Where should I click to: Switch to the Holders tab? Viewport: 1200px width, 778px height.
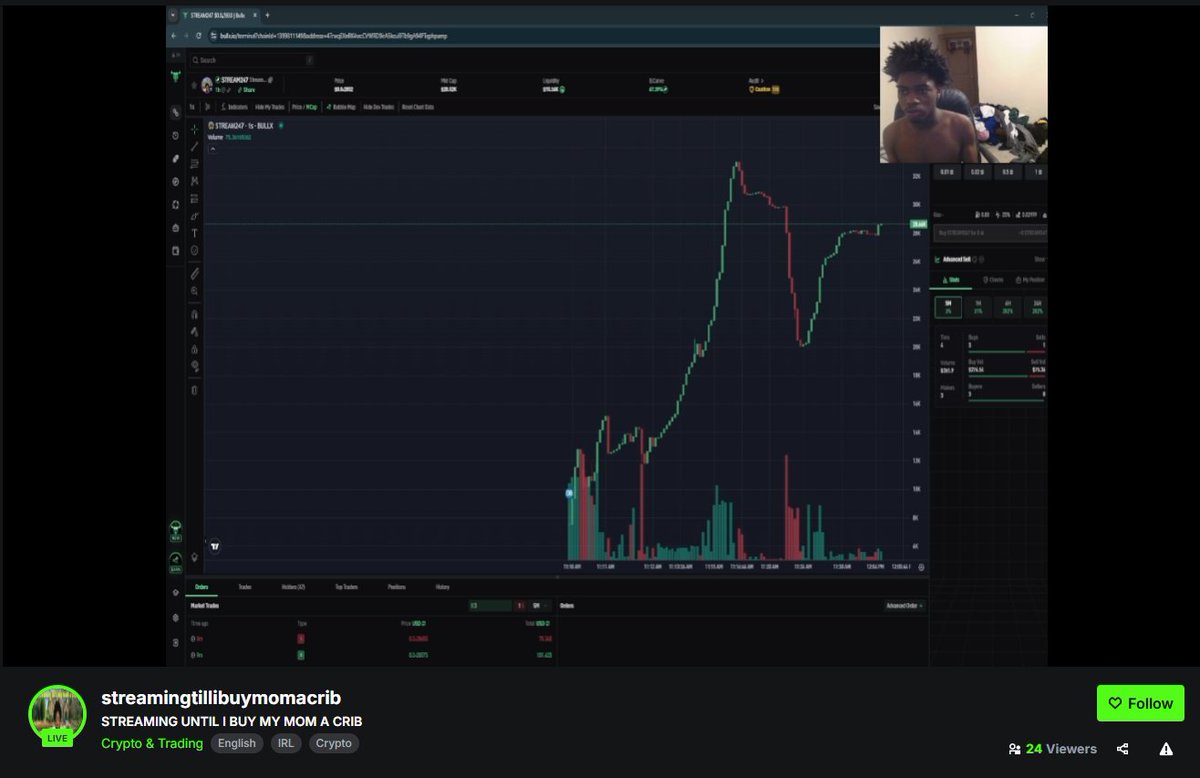tap(293, 587)
